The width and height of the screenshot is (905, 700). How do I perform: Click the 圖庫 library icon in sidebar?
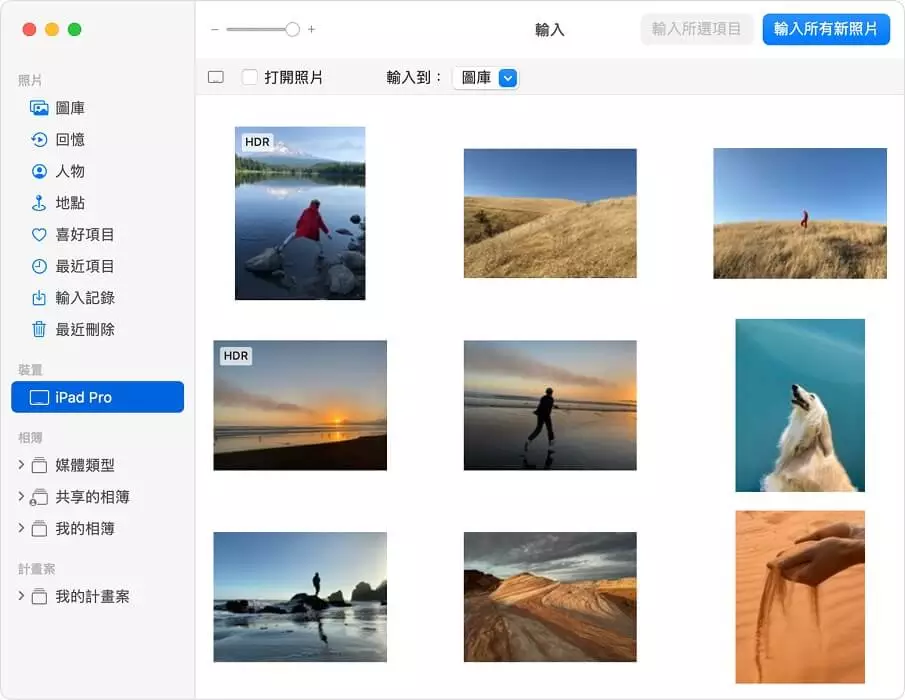click(x=39, y=108)
